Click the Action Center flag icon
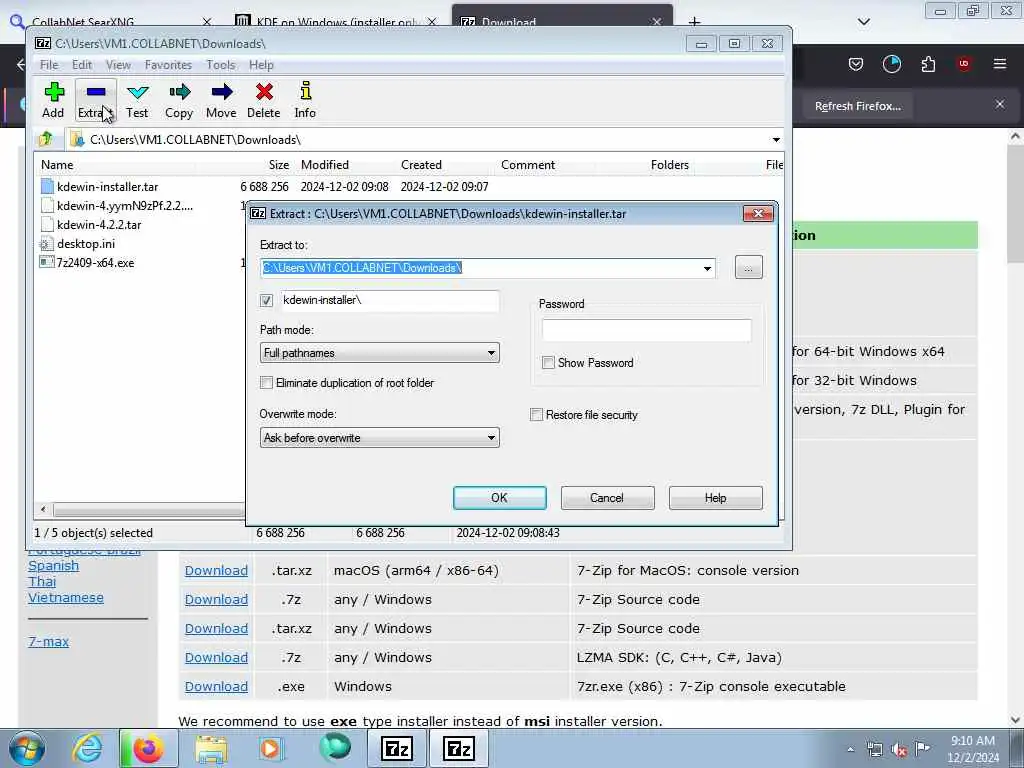 [x=922, y=748]
